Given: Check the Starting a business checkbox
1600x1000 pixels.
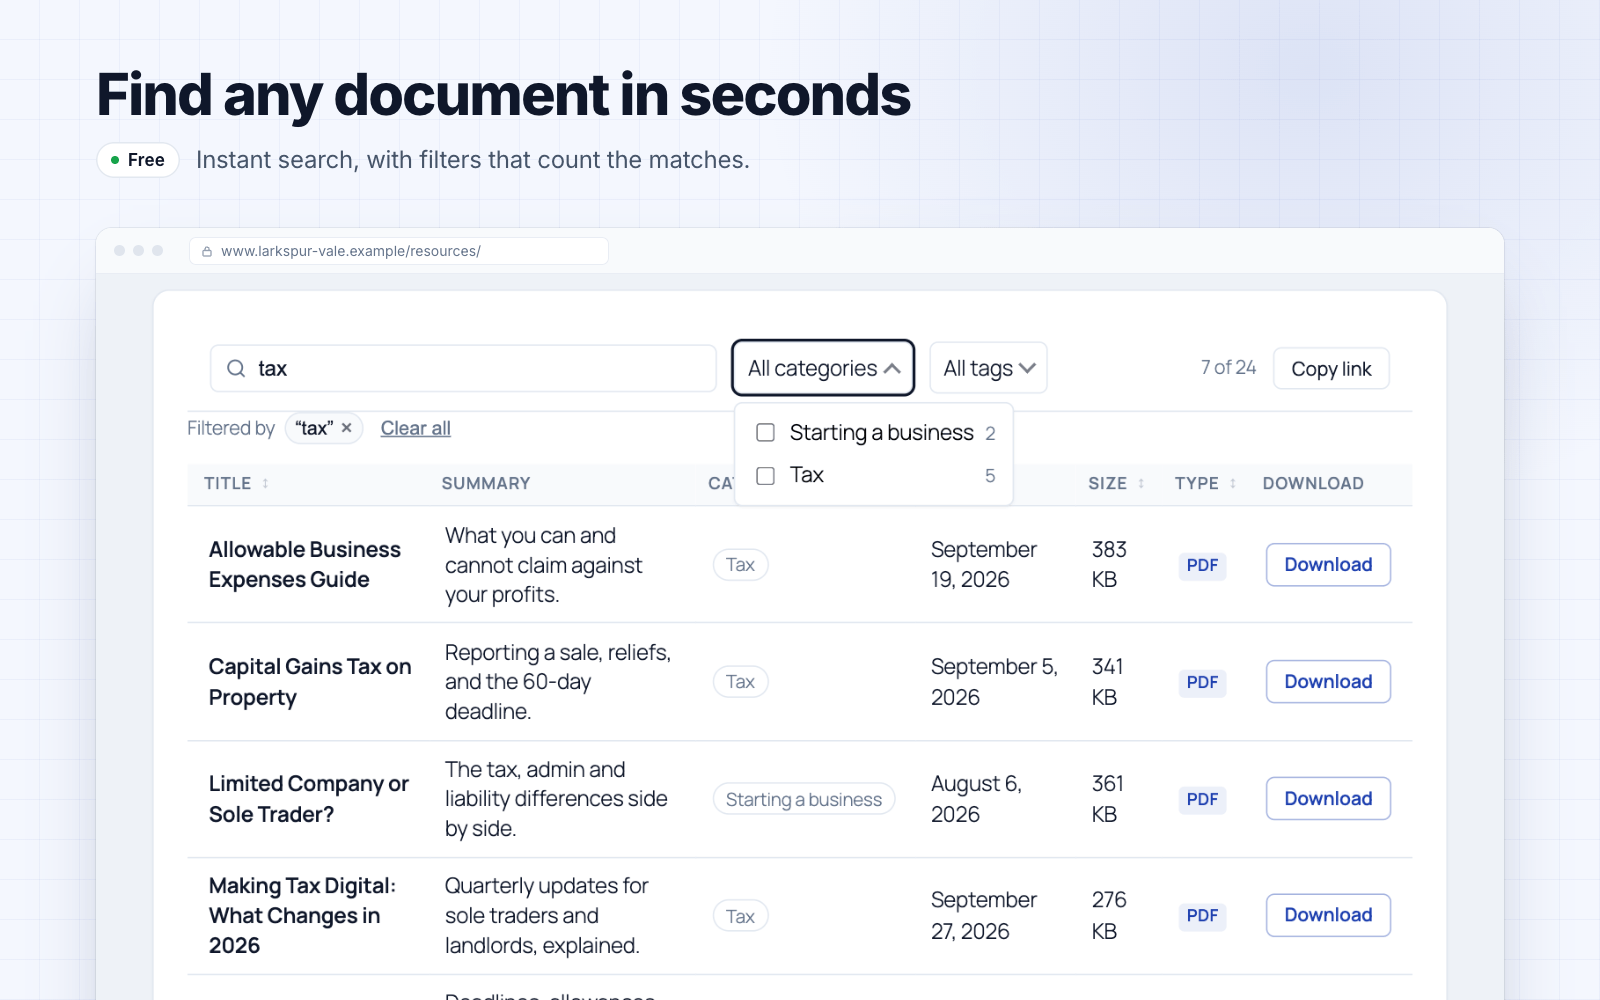Looking at the screenshot, I should 766,433.
